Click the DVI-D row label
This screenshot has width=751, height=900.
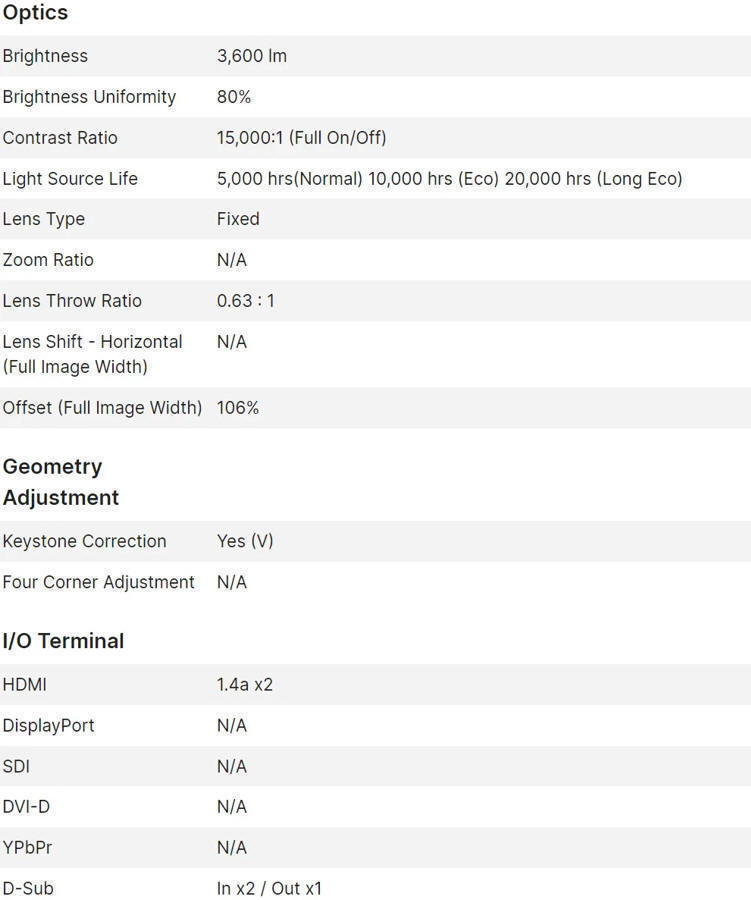(26, 807)
